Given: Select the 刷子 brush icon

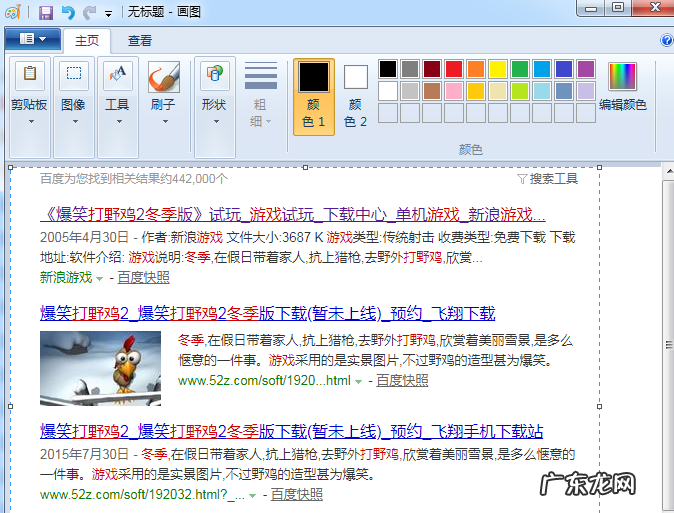Looking at the screenshot, I should [164, 77].
